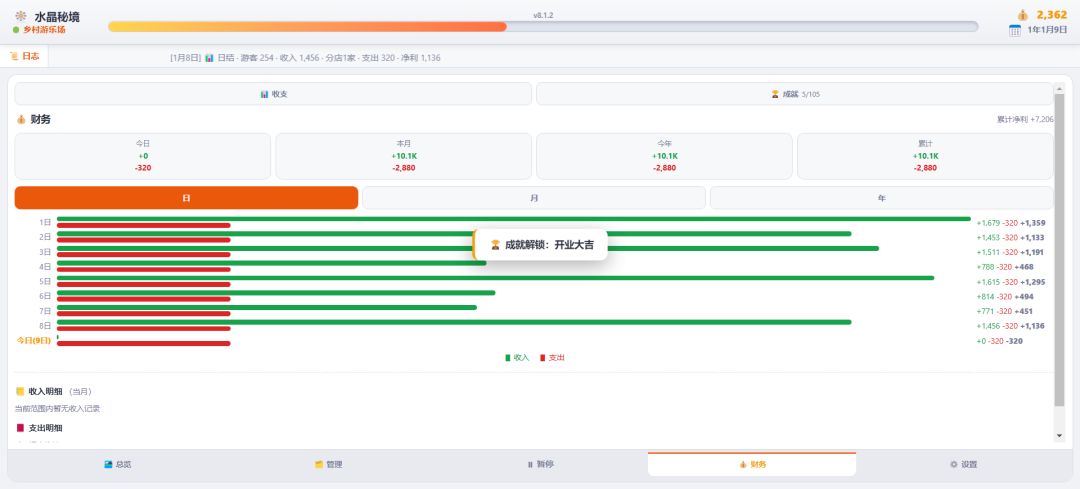Click the 4日 green income bar

click(271, 263)
